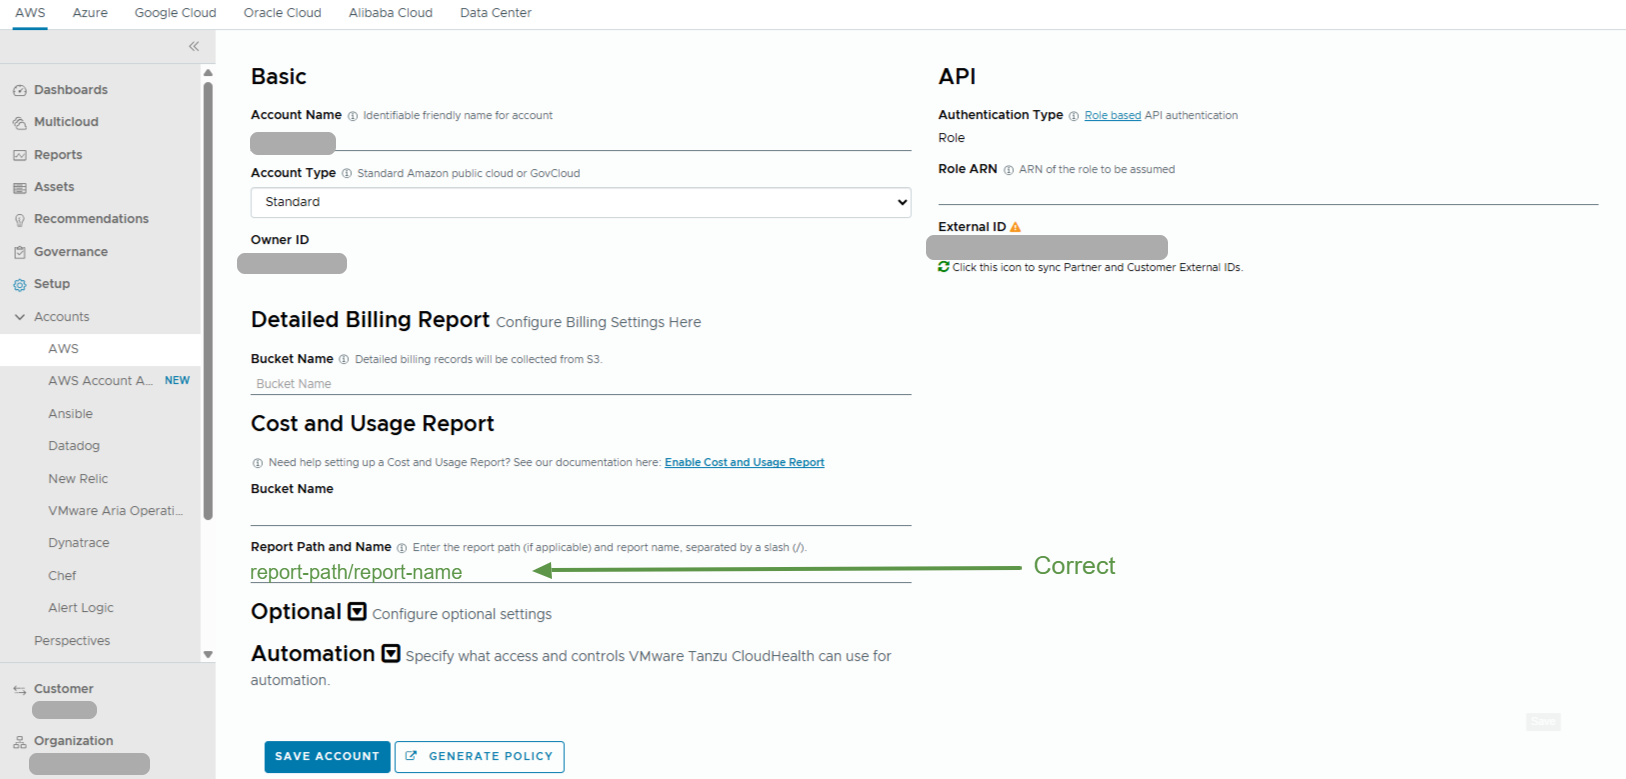The image size is (1626, 779).
Task: Open the Google Cloud tab
Action: click(175, 13)
